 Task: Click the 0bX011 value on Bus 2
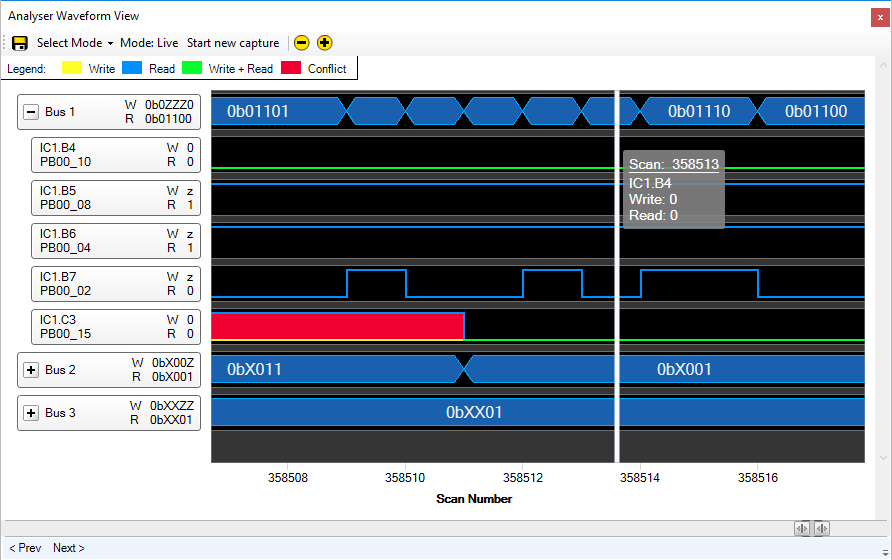coord(254,369)
